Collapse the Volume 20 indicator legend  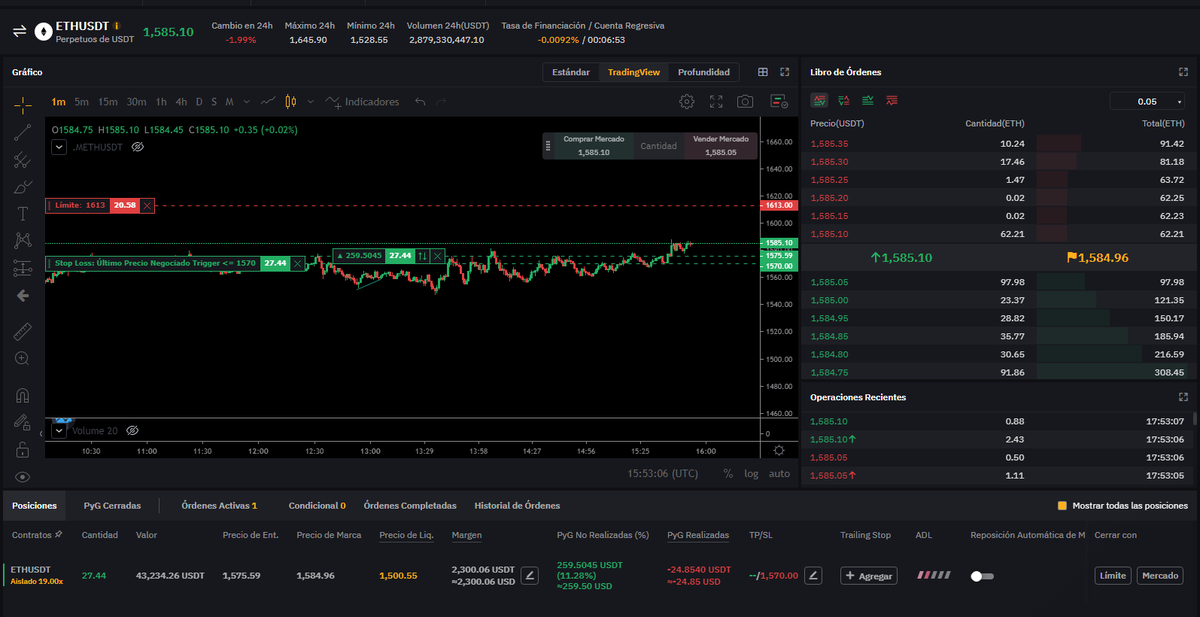58,430
